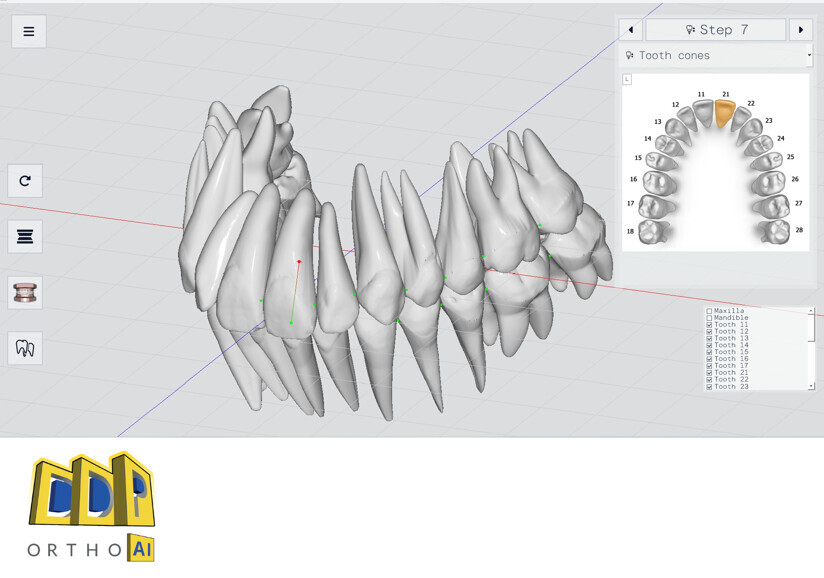Go to the previous step arrow
The image size is (824, 578).
coord(631,30)
